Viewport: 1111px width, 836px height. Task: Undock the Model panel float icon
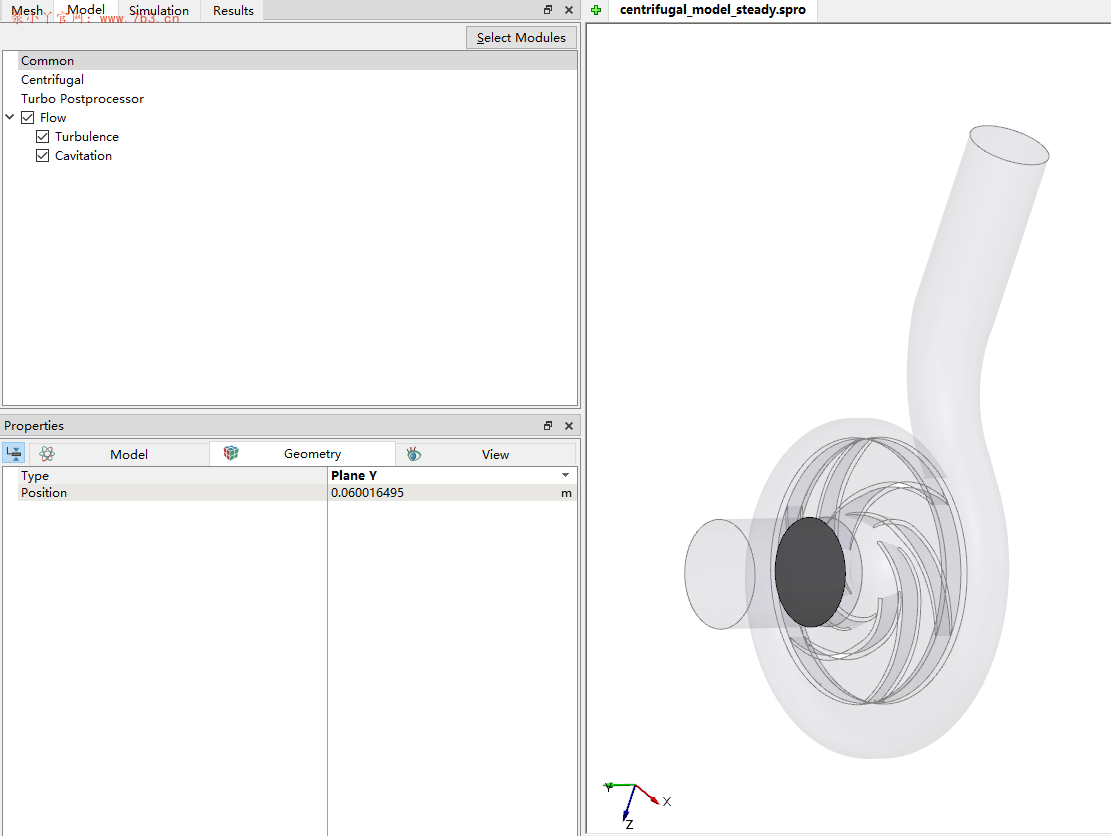(x=548, y=10)
